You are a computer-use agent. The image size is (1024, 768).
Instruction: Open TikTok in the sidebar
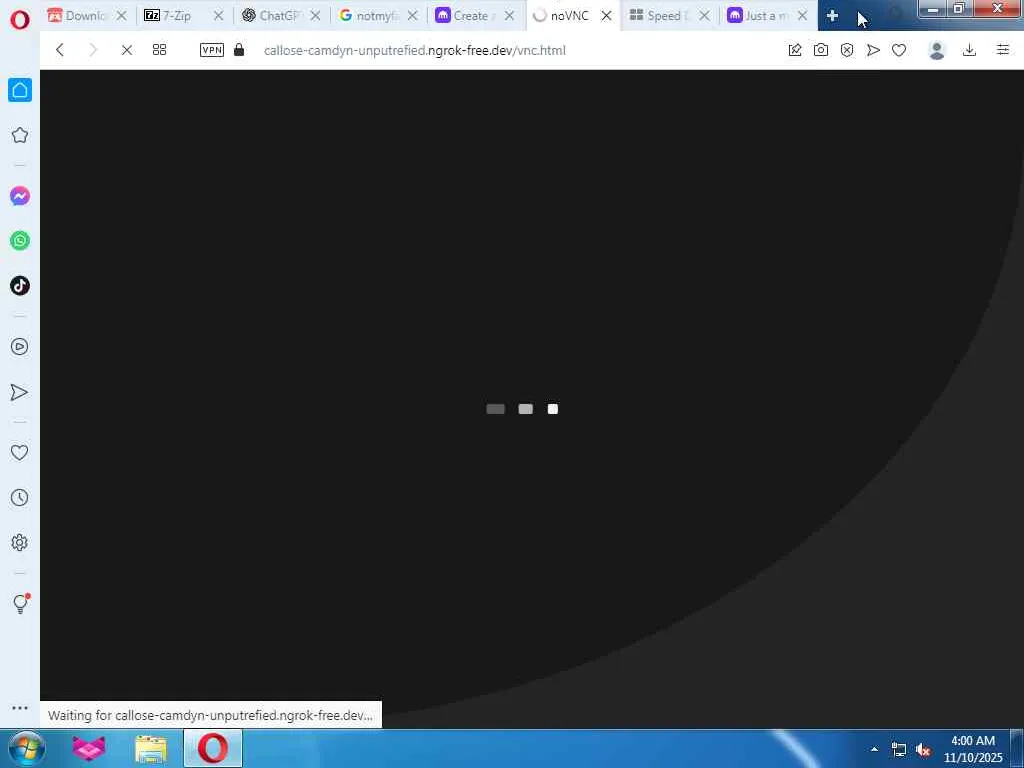[x=20, y=286]
